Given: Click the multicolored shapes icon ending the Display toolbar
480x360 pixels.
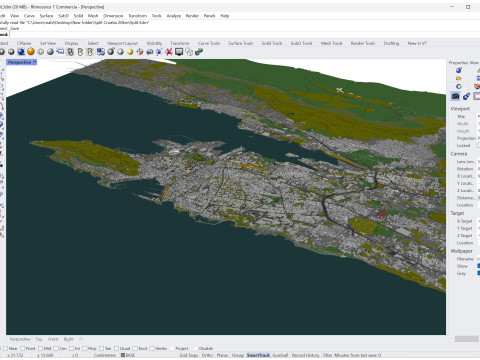Looking at the screenshot, I should point(199,52).
